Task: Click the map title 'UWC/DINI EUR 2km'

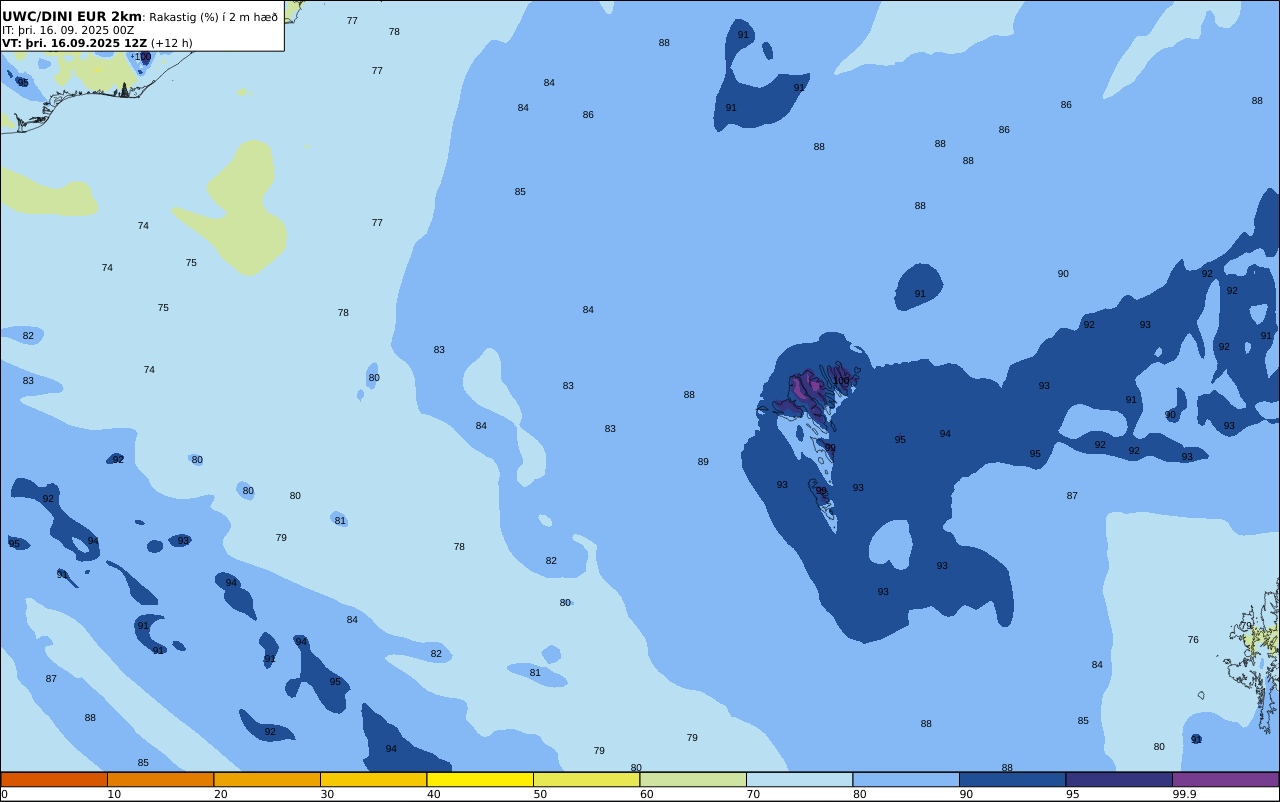Action: click(x=72, y=17)
